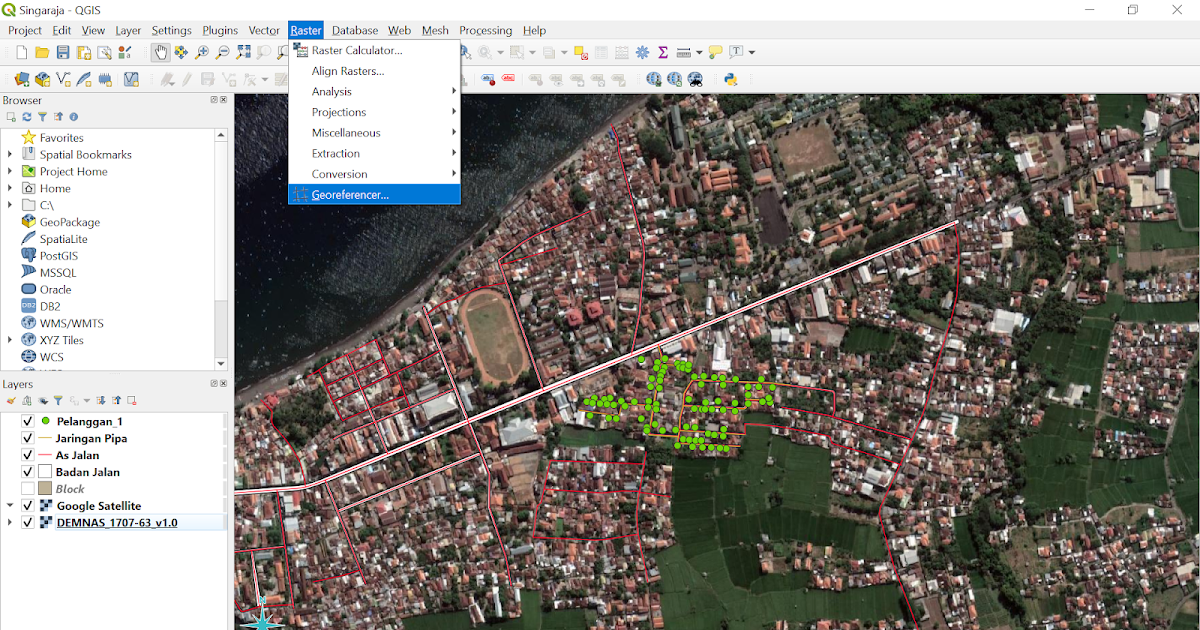Viewport: 1200px width, 630px height.
Task: Enable visibility of the Block layer
Action: tap(28, 489)
